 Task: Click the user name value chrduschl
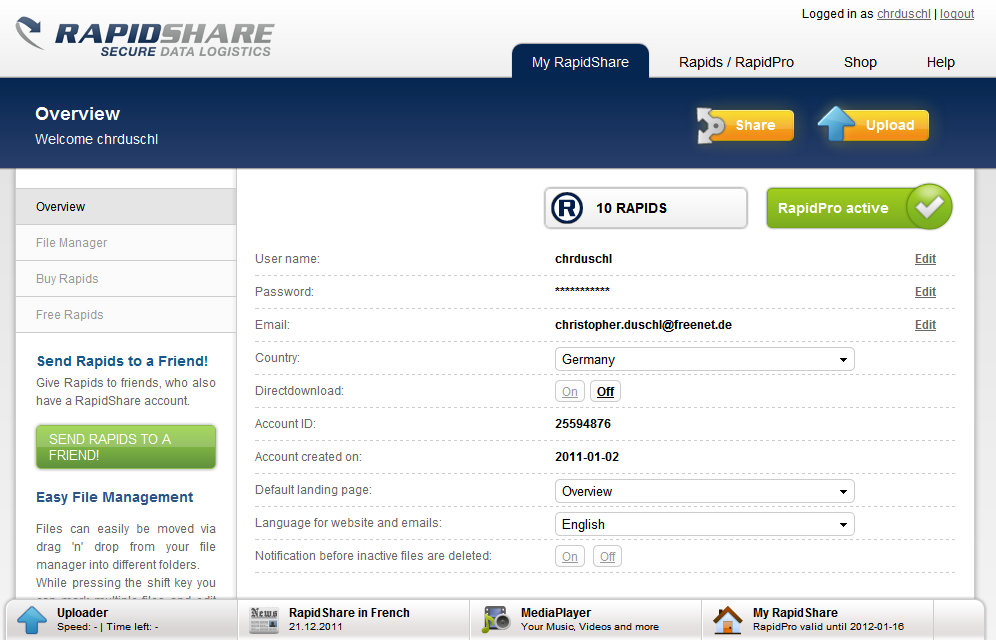click(x=583, y=258)
